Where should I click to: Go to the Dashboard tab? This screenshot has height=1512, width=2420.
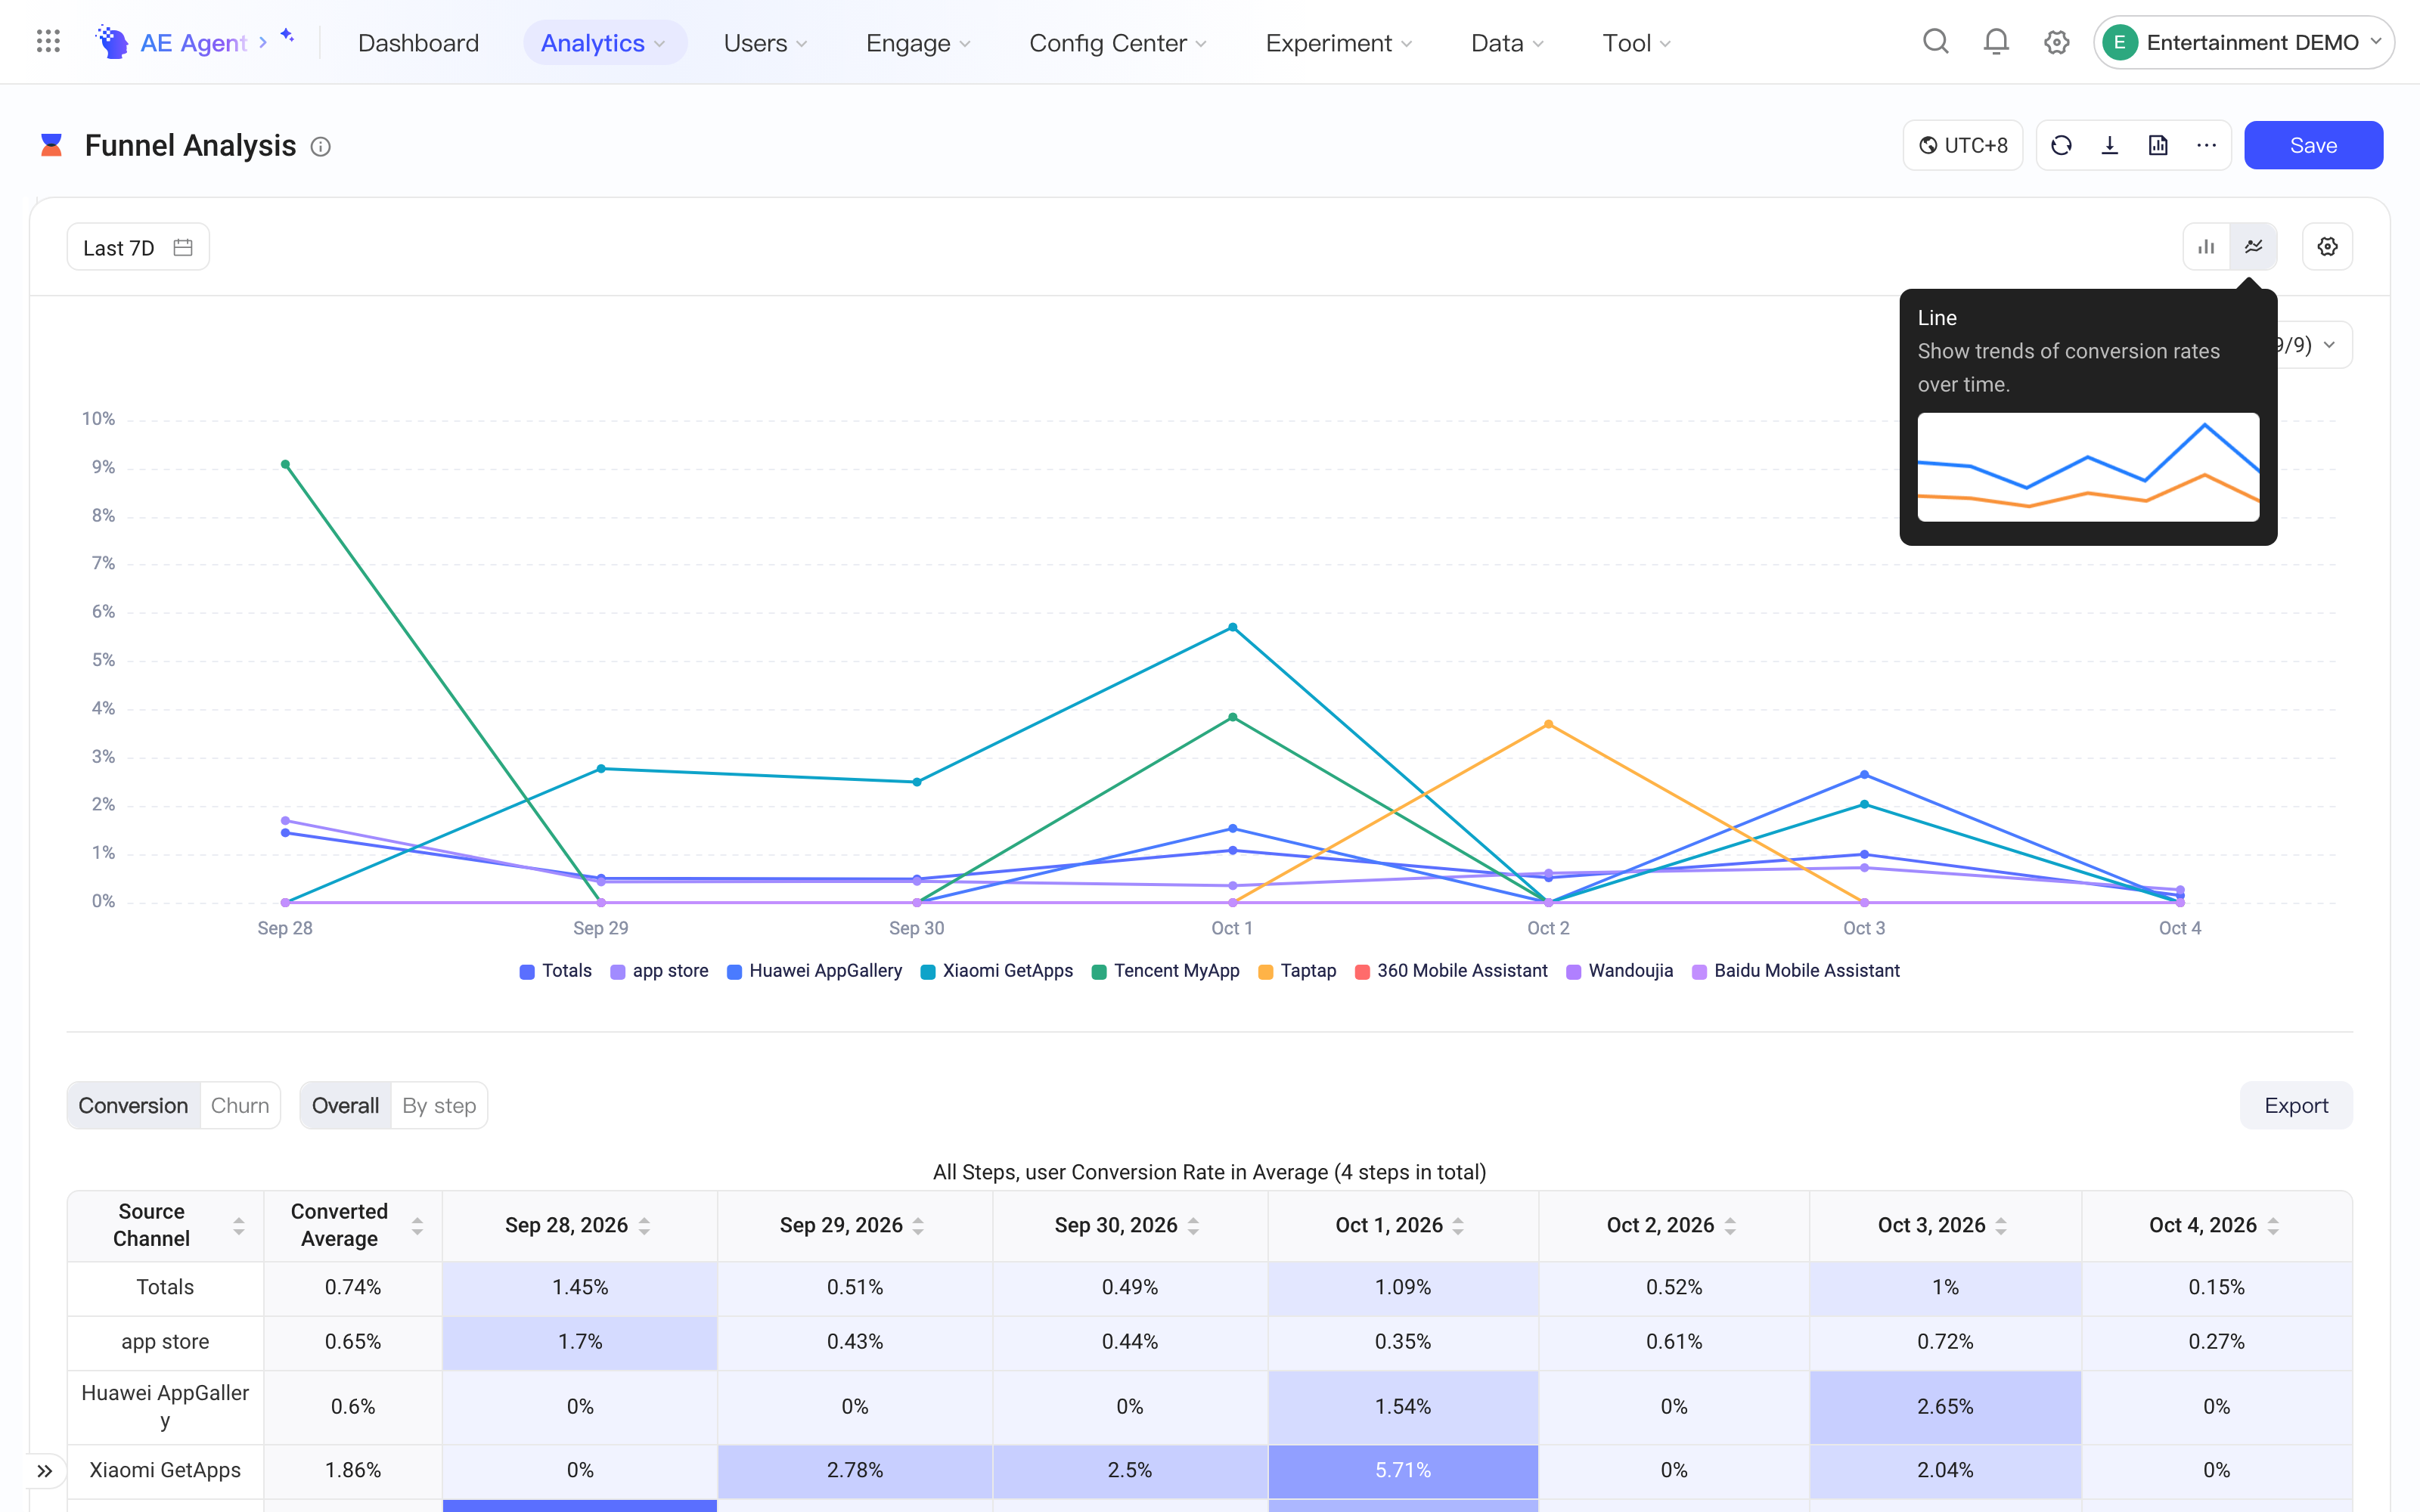click(x=418, y=43)
